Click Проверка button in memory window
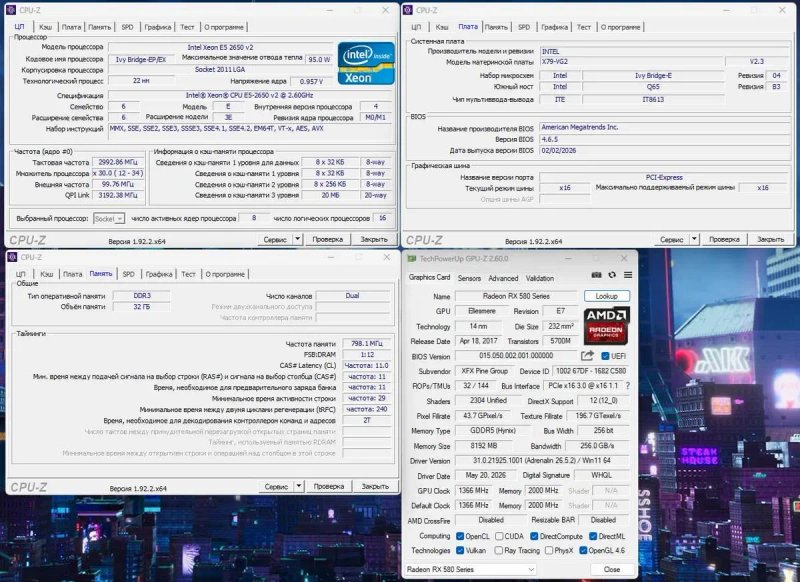The image size is (800, 582). pos(329,486)
